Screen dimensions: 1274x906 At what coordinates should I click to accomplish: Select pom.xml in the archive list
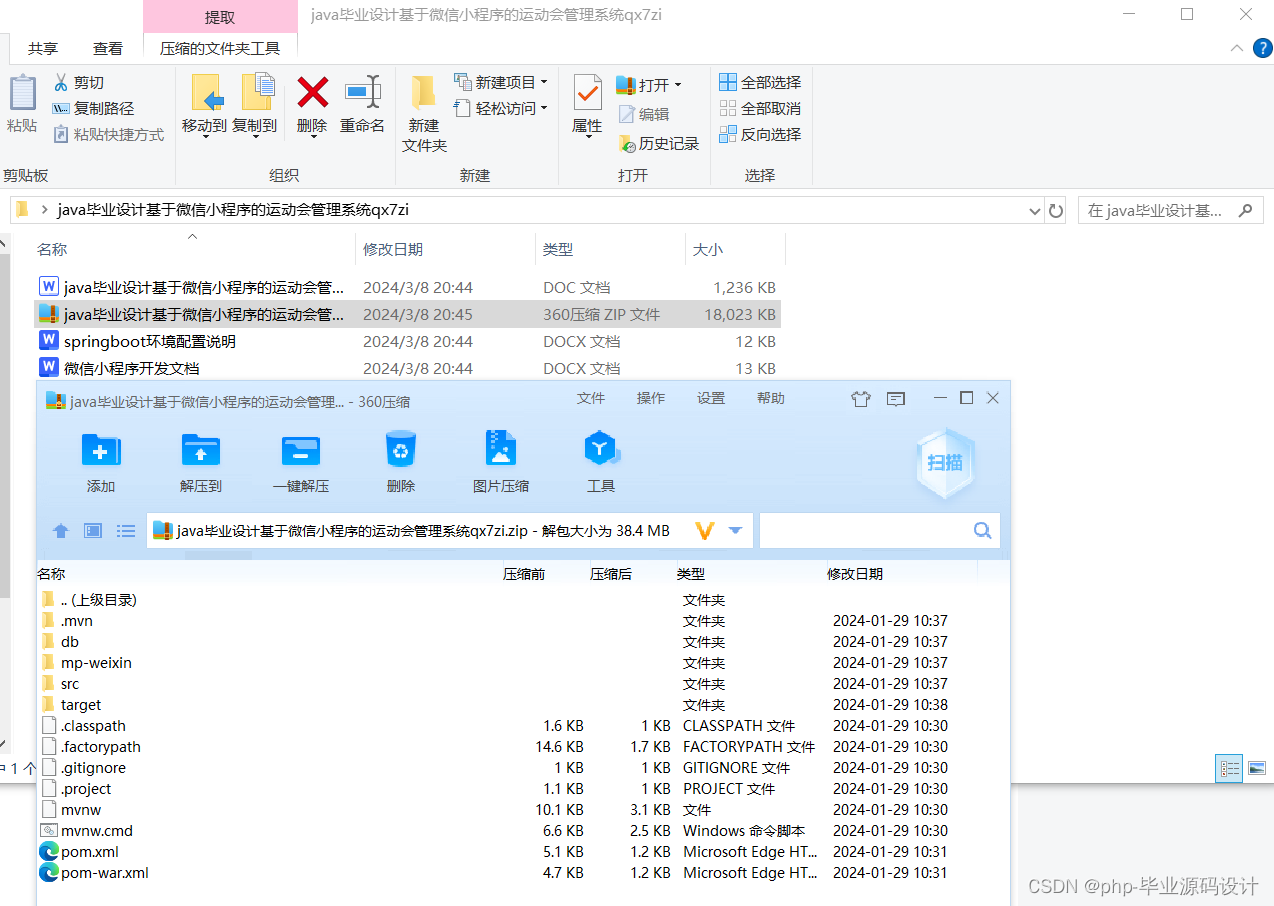pos(90,852)
